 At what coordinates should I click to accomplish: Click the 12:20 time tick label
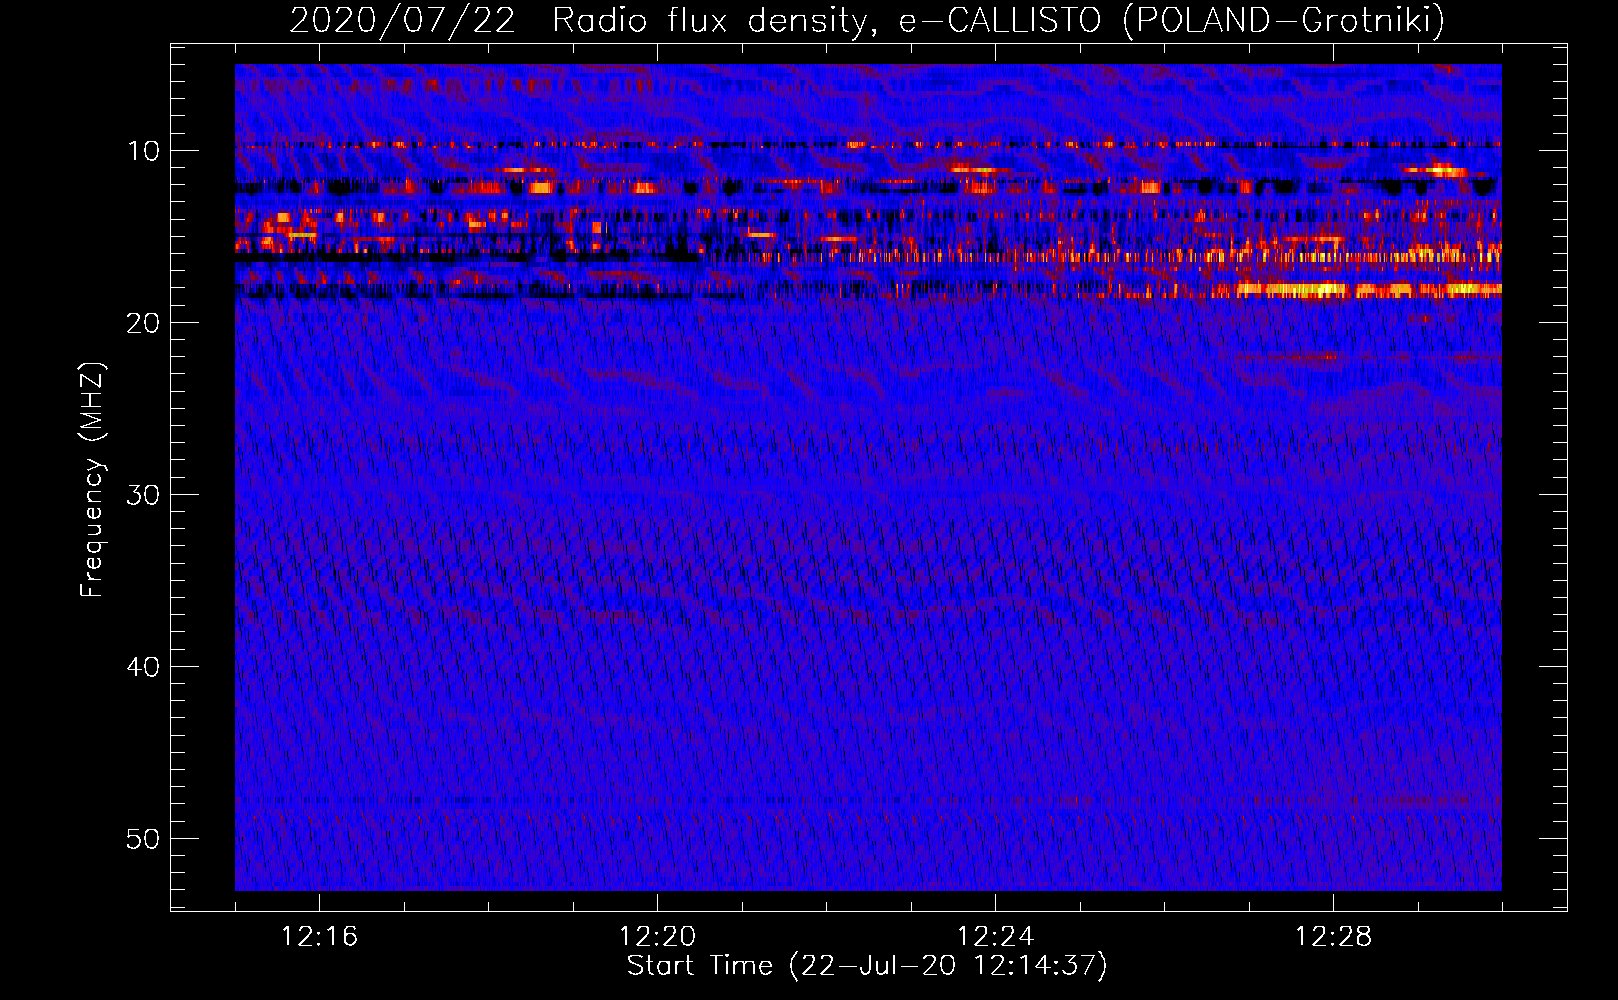click(x=657, y=937)
